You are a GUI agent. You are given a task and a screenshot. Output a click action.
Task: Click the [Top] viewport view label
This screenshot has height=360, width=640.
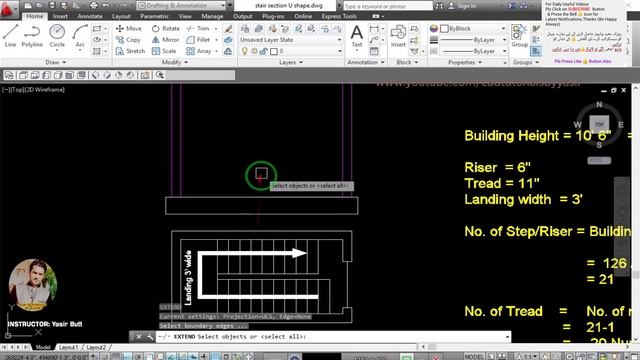(x=17, y=90)
